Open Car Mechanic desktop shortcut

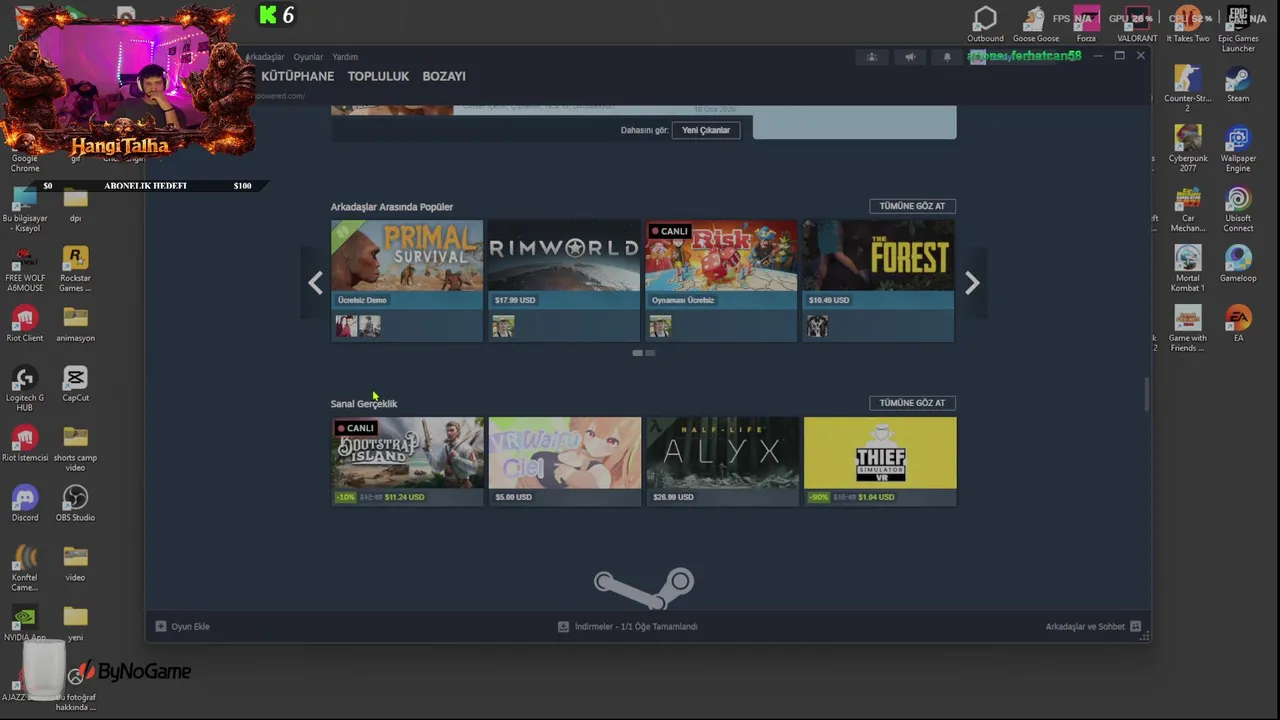coord(1188,208)
